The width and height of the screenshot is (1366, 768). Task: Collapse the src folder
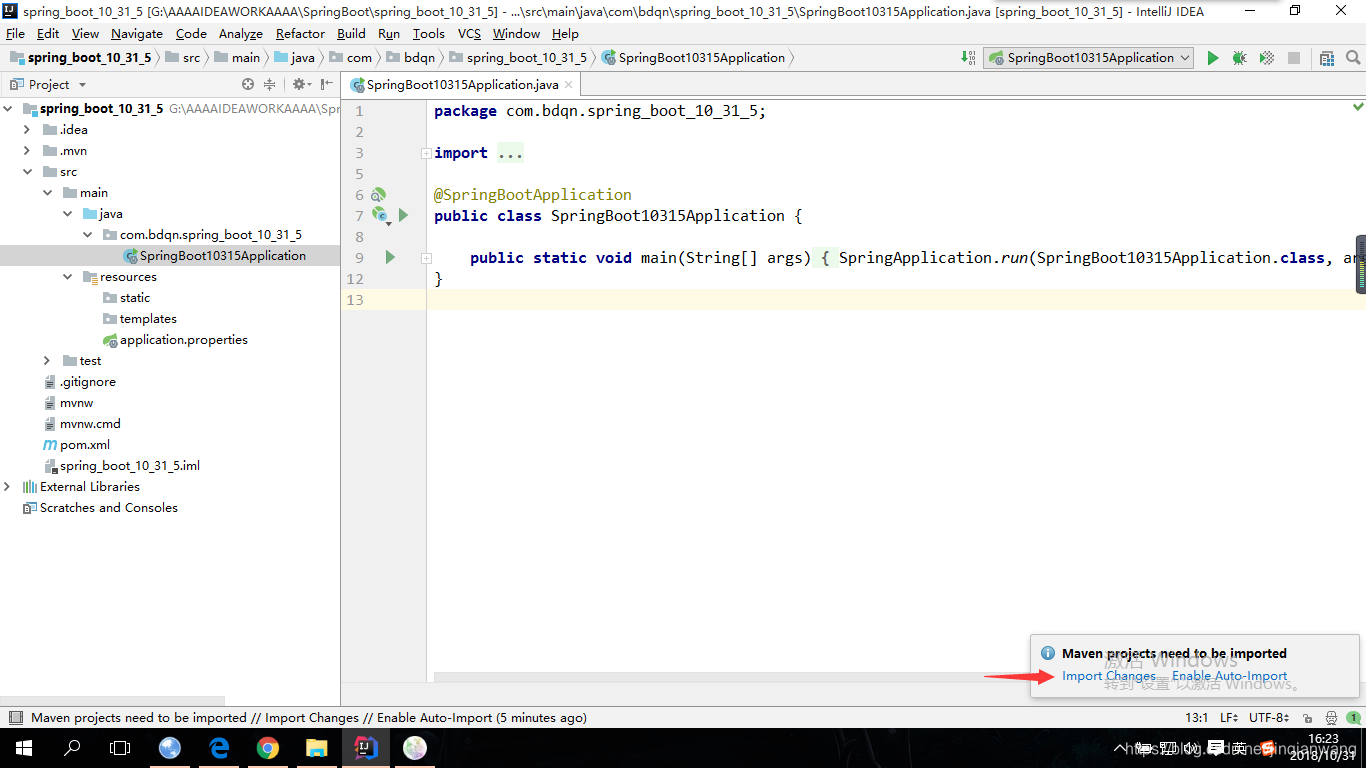click(x=27, y=172)
